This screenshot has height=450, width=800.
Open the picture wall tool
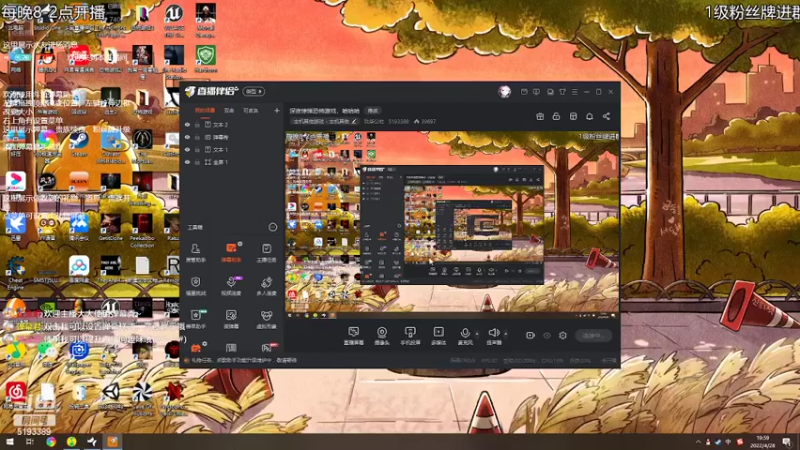[231, 319]
